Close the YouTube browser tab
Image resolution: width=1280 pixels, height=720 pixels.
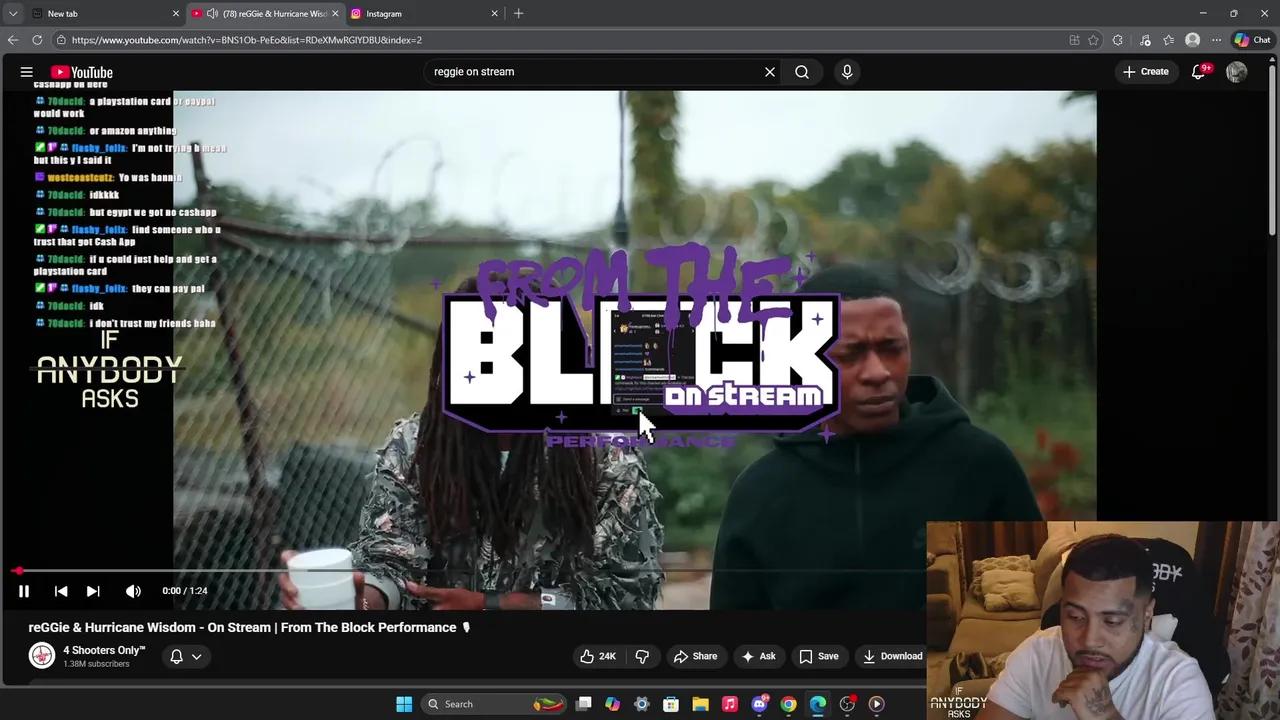(x=335, y=13)
